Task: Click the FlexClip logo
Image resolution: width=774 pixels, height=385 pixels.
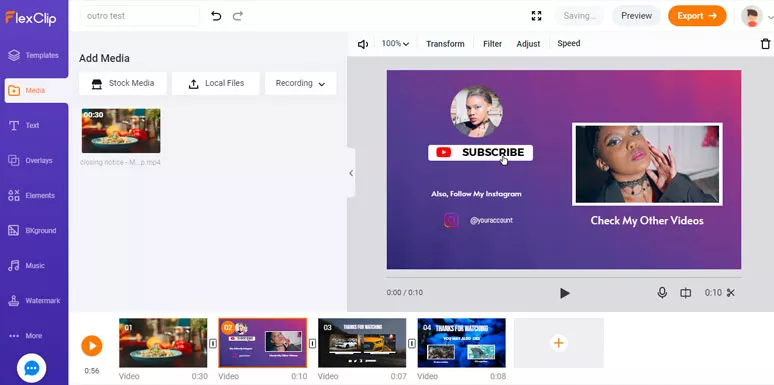Action: tap(31, 18)
